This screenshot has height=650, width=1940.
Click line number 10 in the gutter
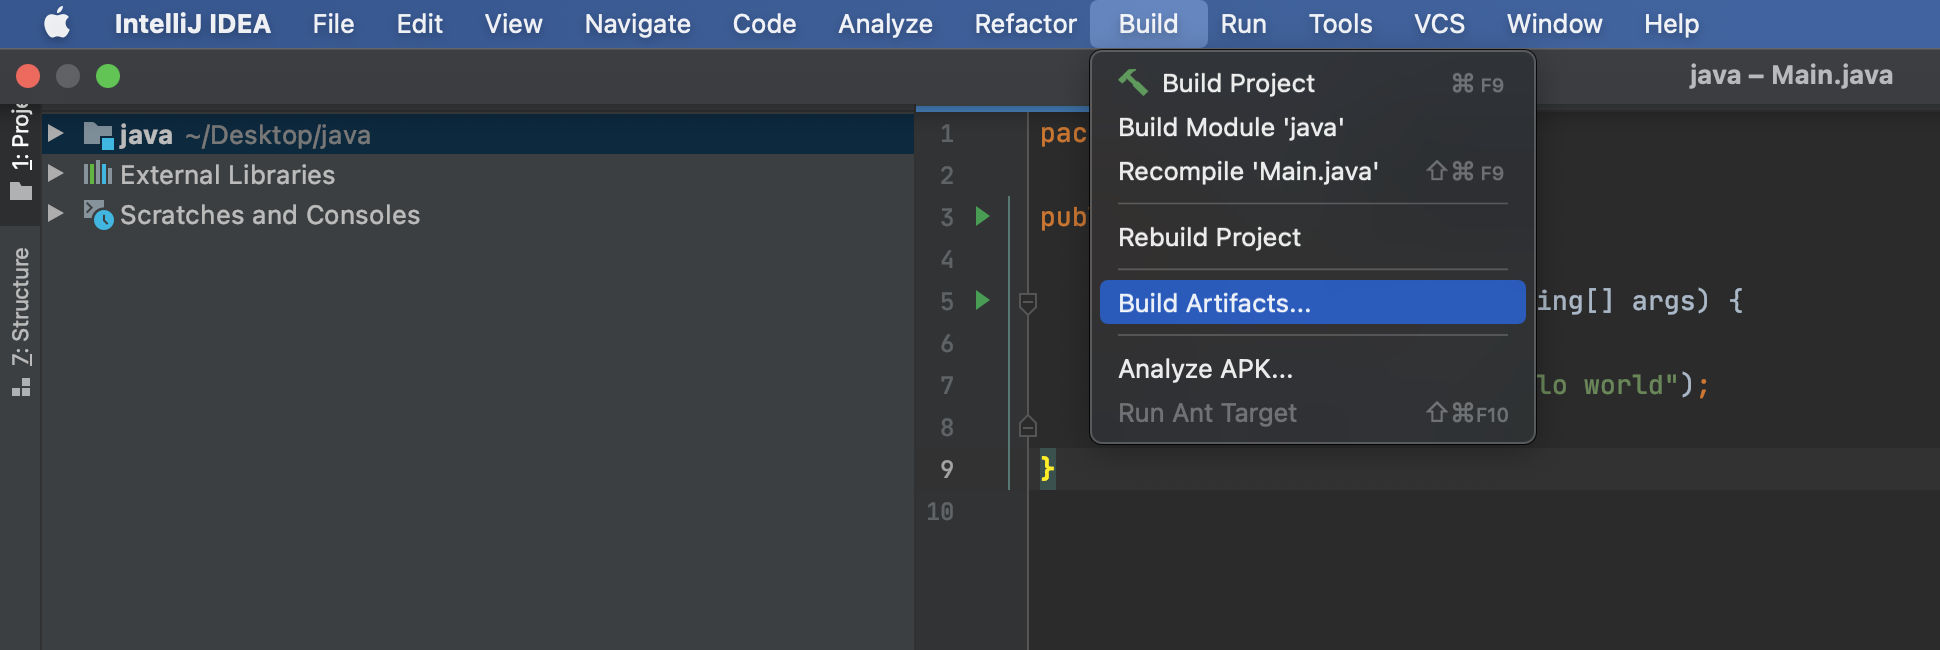940,511
